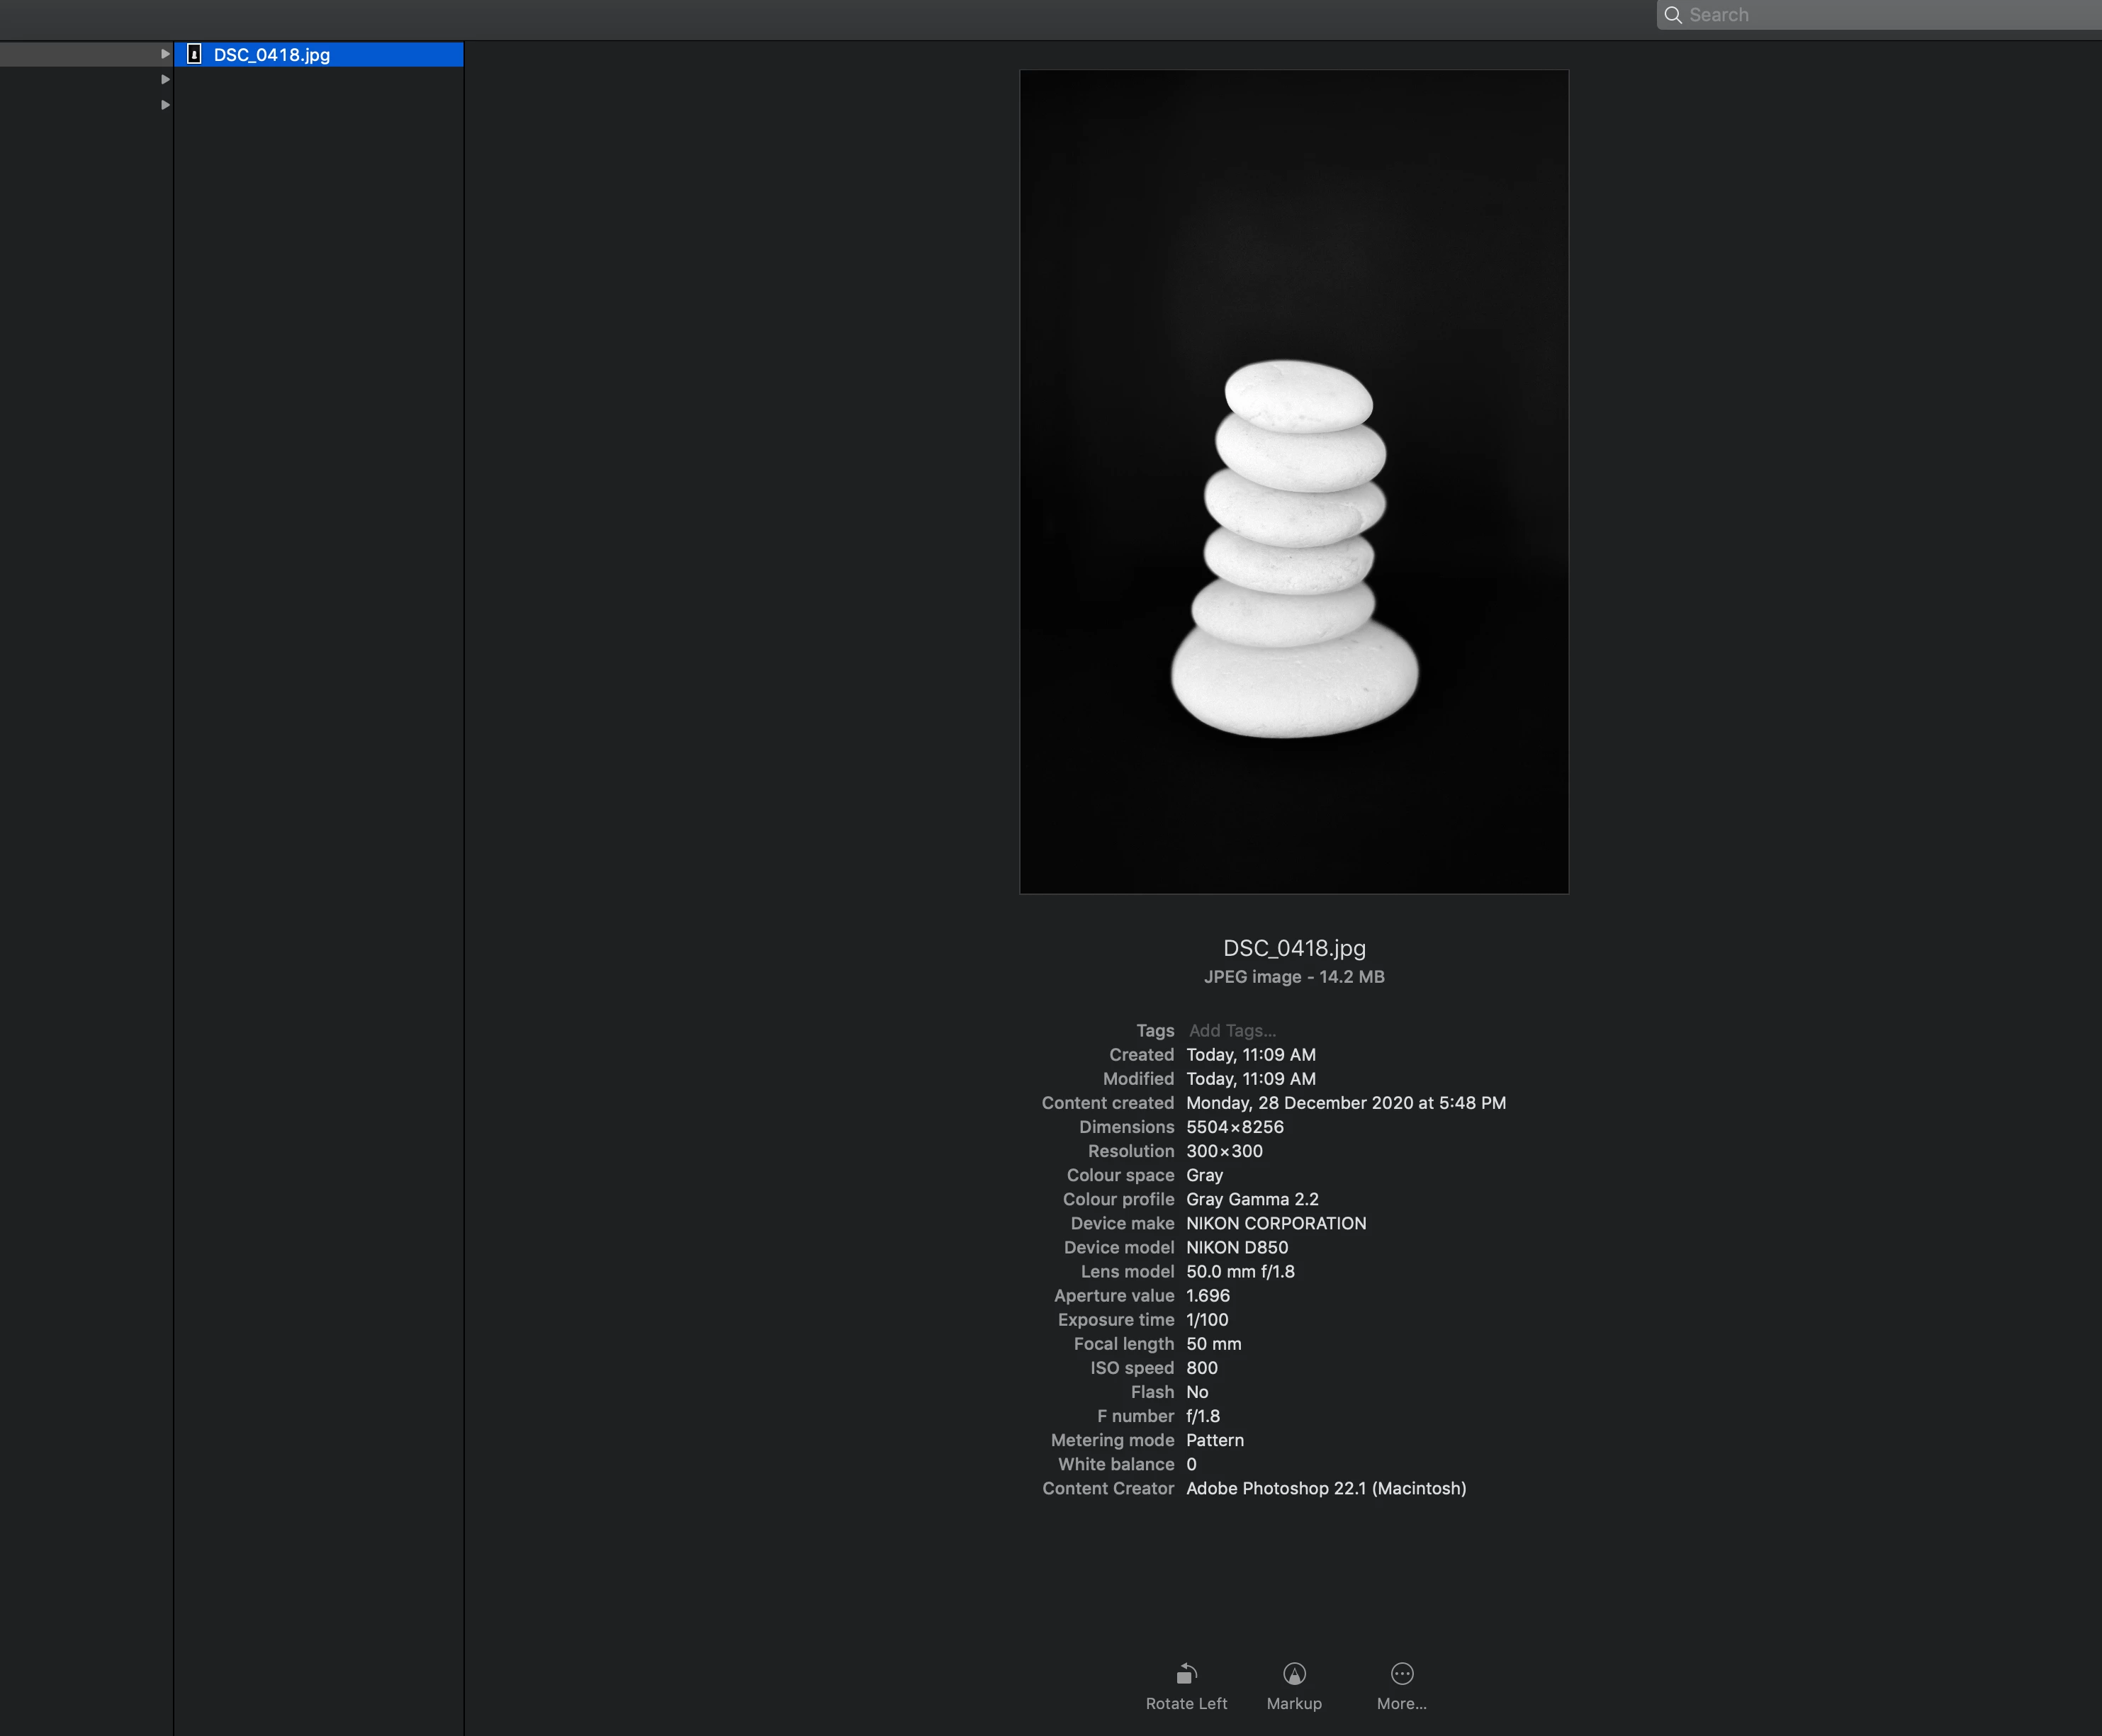Click the magnifying glass search icon
Viewport: 2102px width, 1736px height.
tap(1672, 15)
